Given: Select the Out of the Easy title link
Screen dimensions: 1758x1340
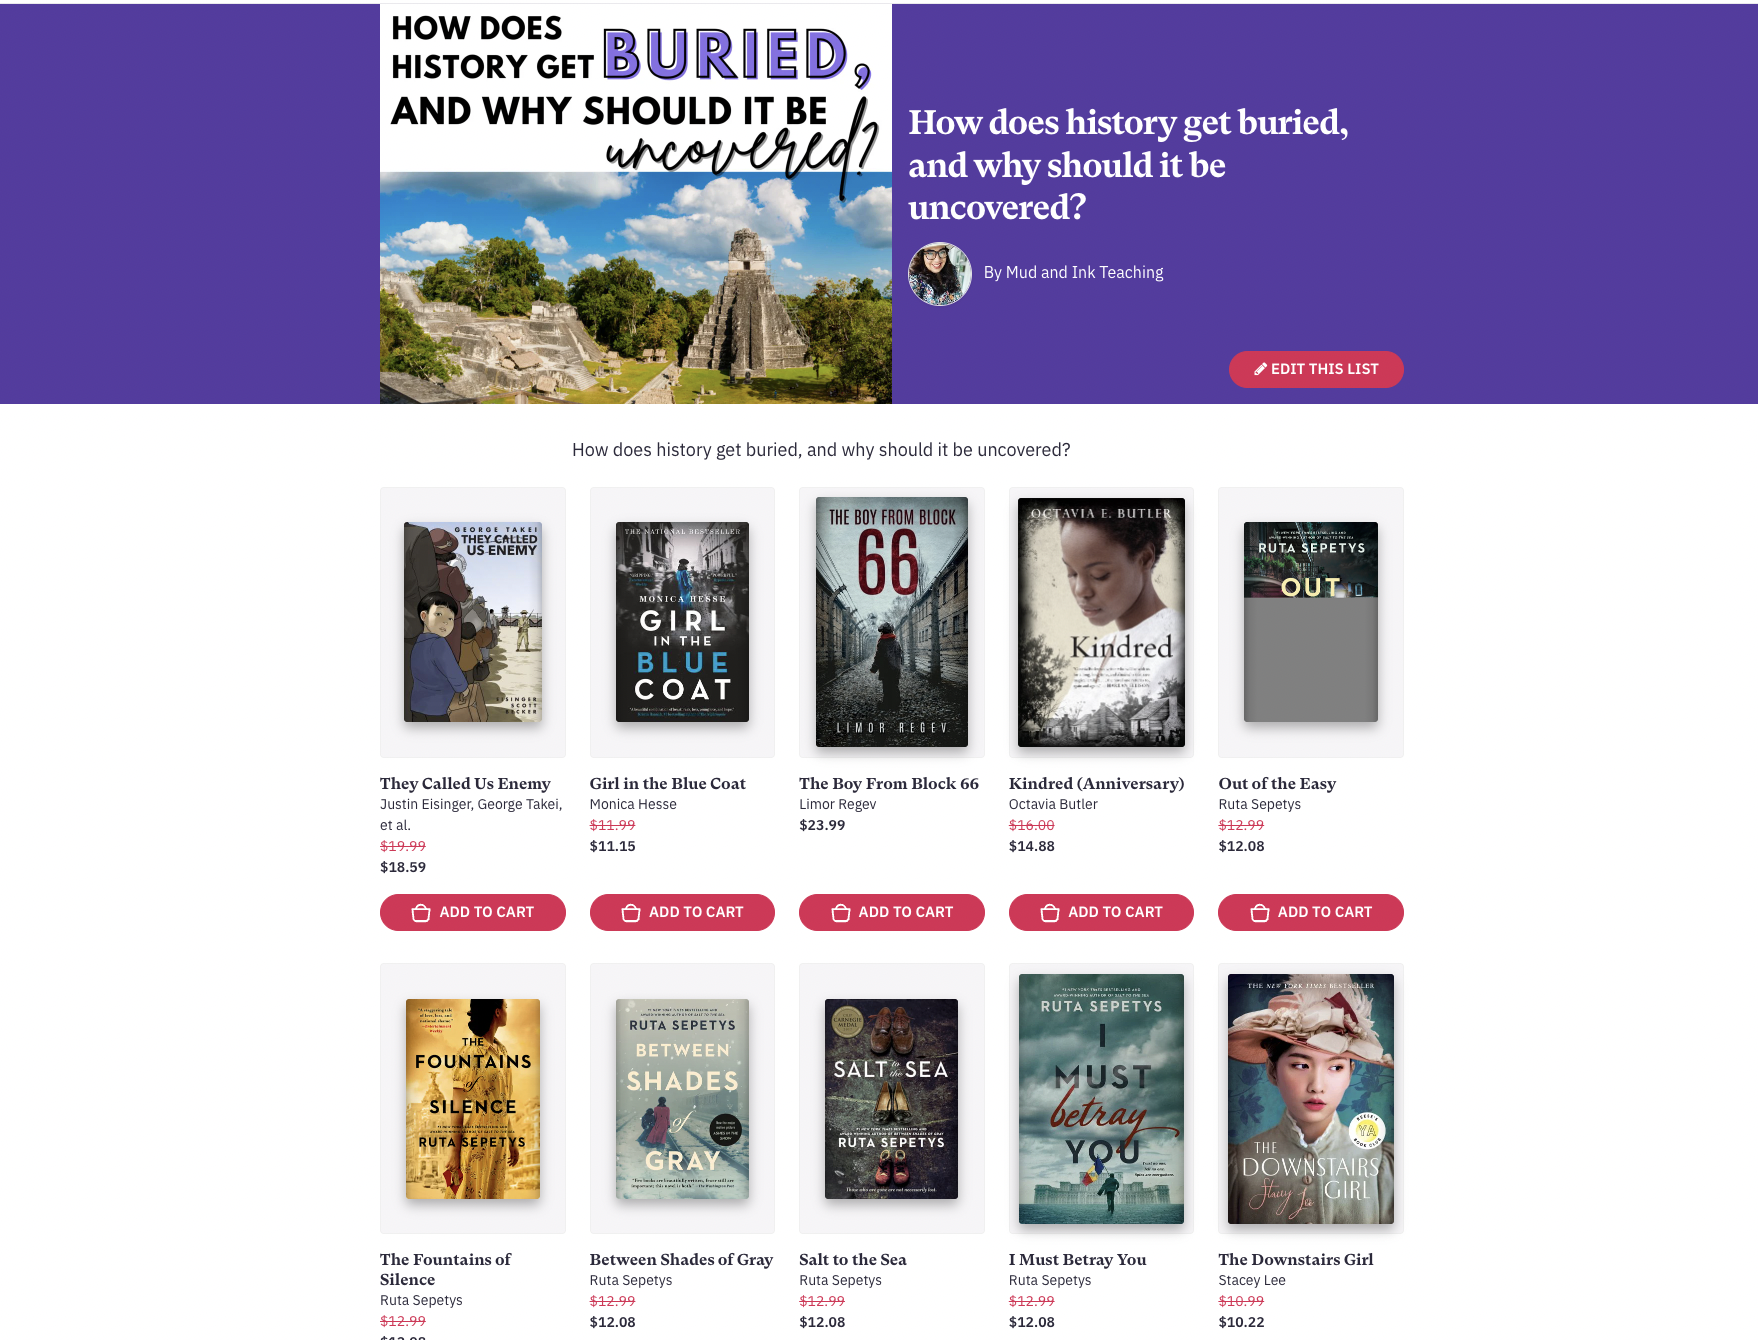Looking at the screenshot, I should [1277, 783].
